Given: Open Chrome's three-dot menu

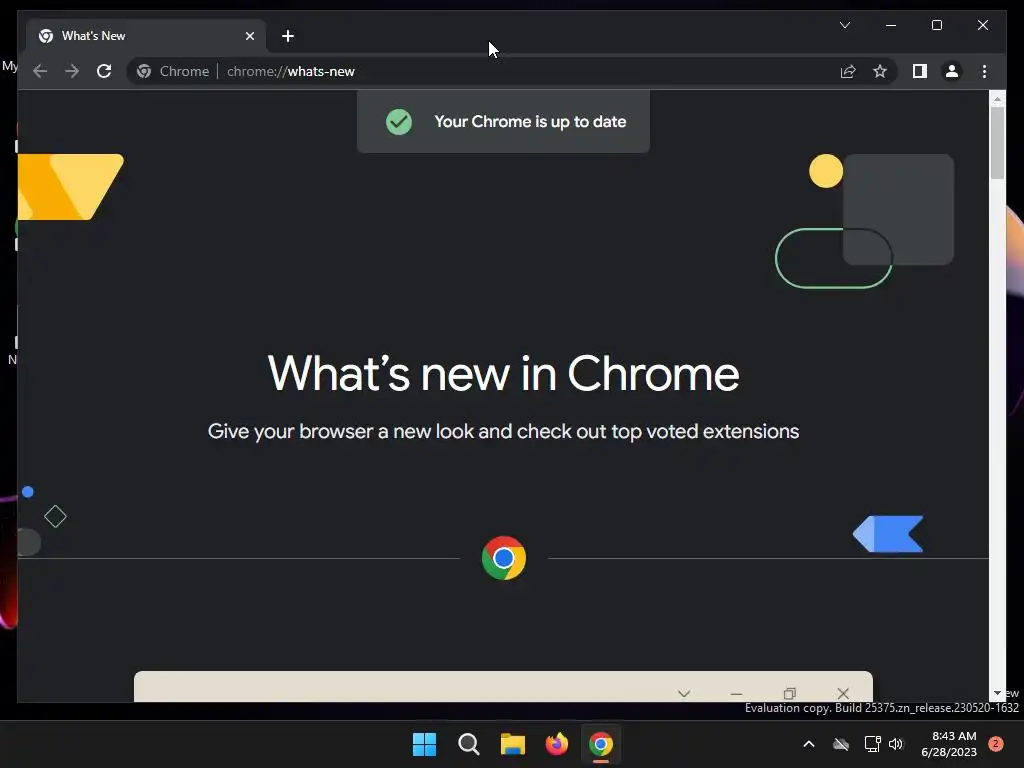Looking at the screenshot, I should [984, 71].
